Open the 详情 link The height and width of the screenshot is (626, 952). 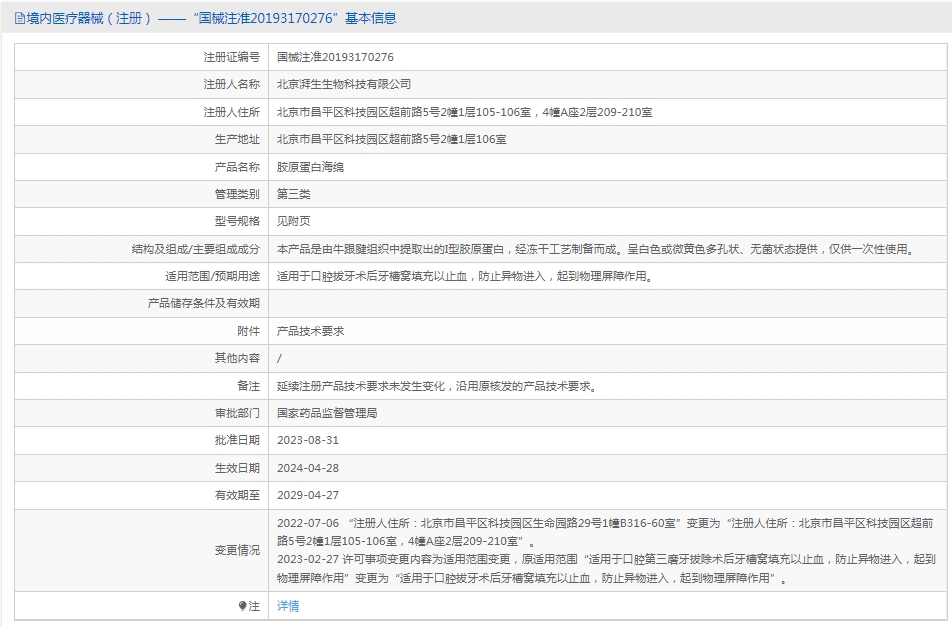pos(288,606)
